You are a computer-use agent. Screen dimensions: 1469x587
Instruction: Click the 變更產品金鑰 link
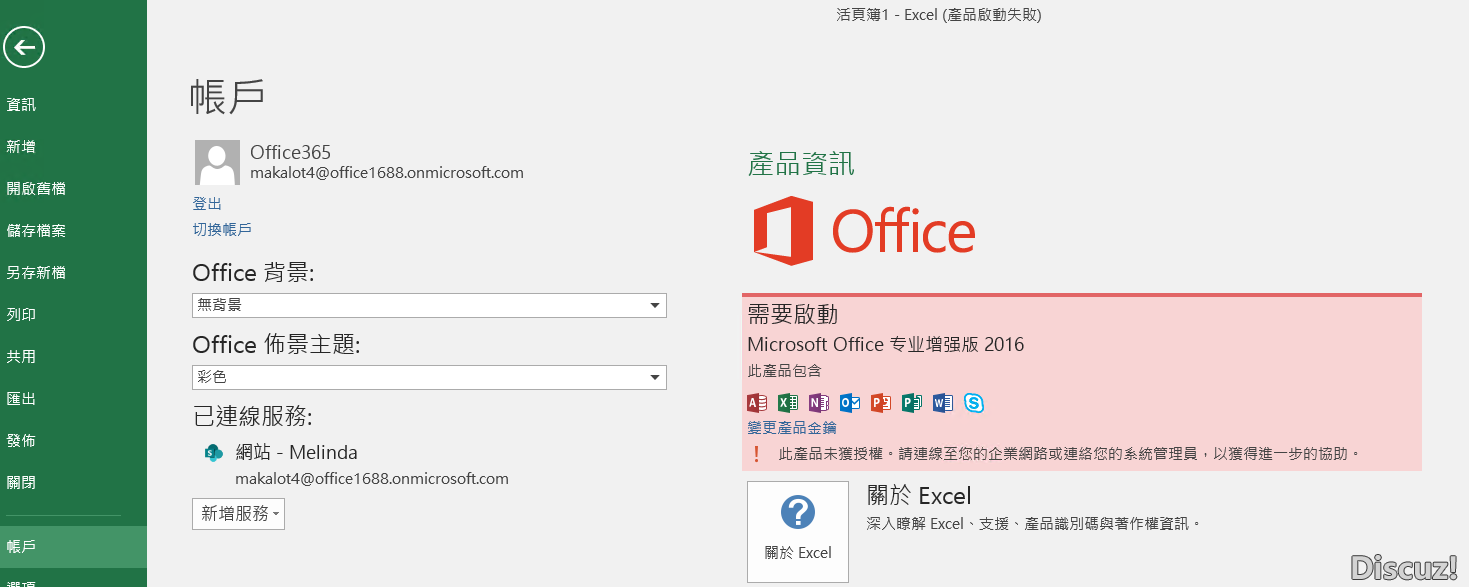[x=792, y=428]
